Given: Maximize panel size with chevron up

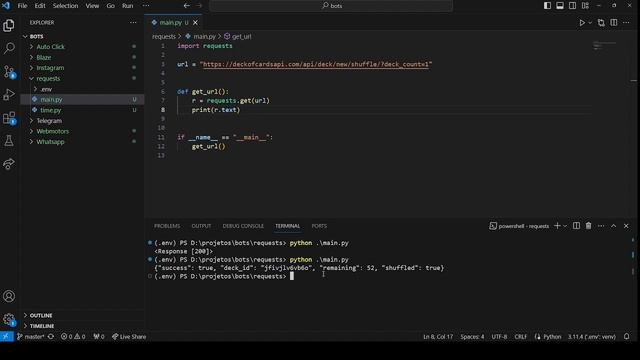Looking at the screenshot, I should pos(613,226).
